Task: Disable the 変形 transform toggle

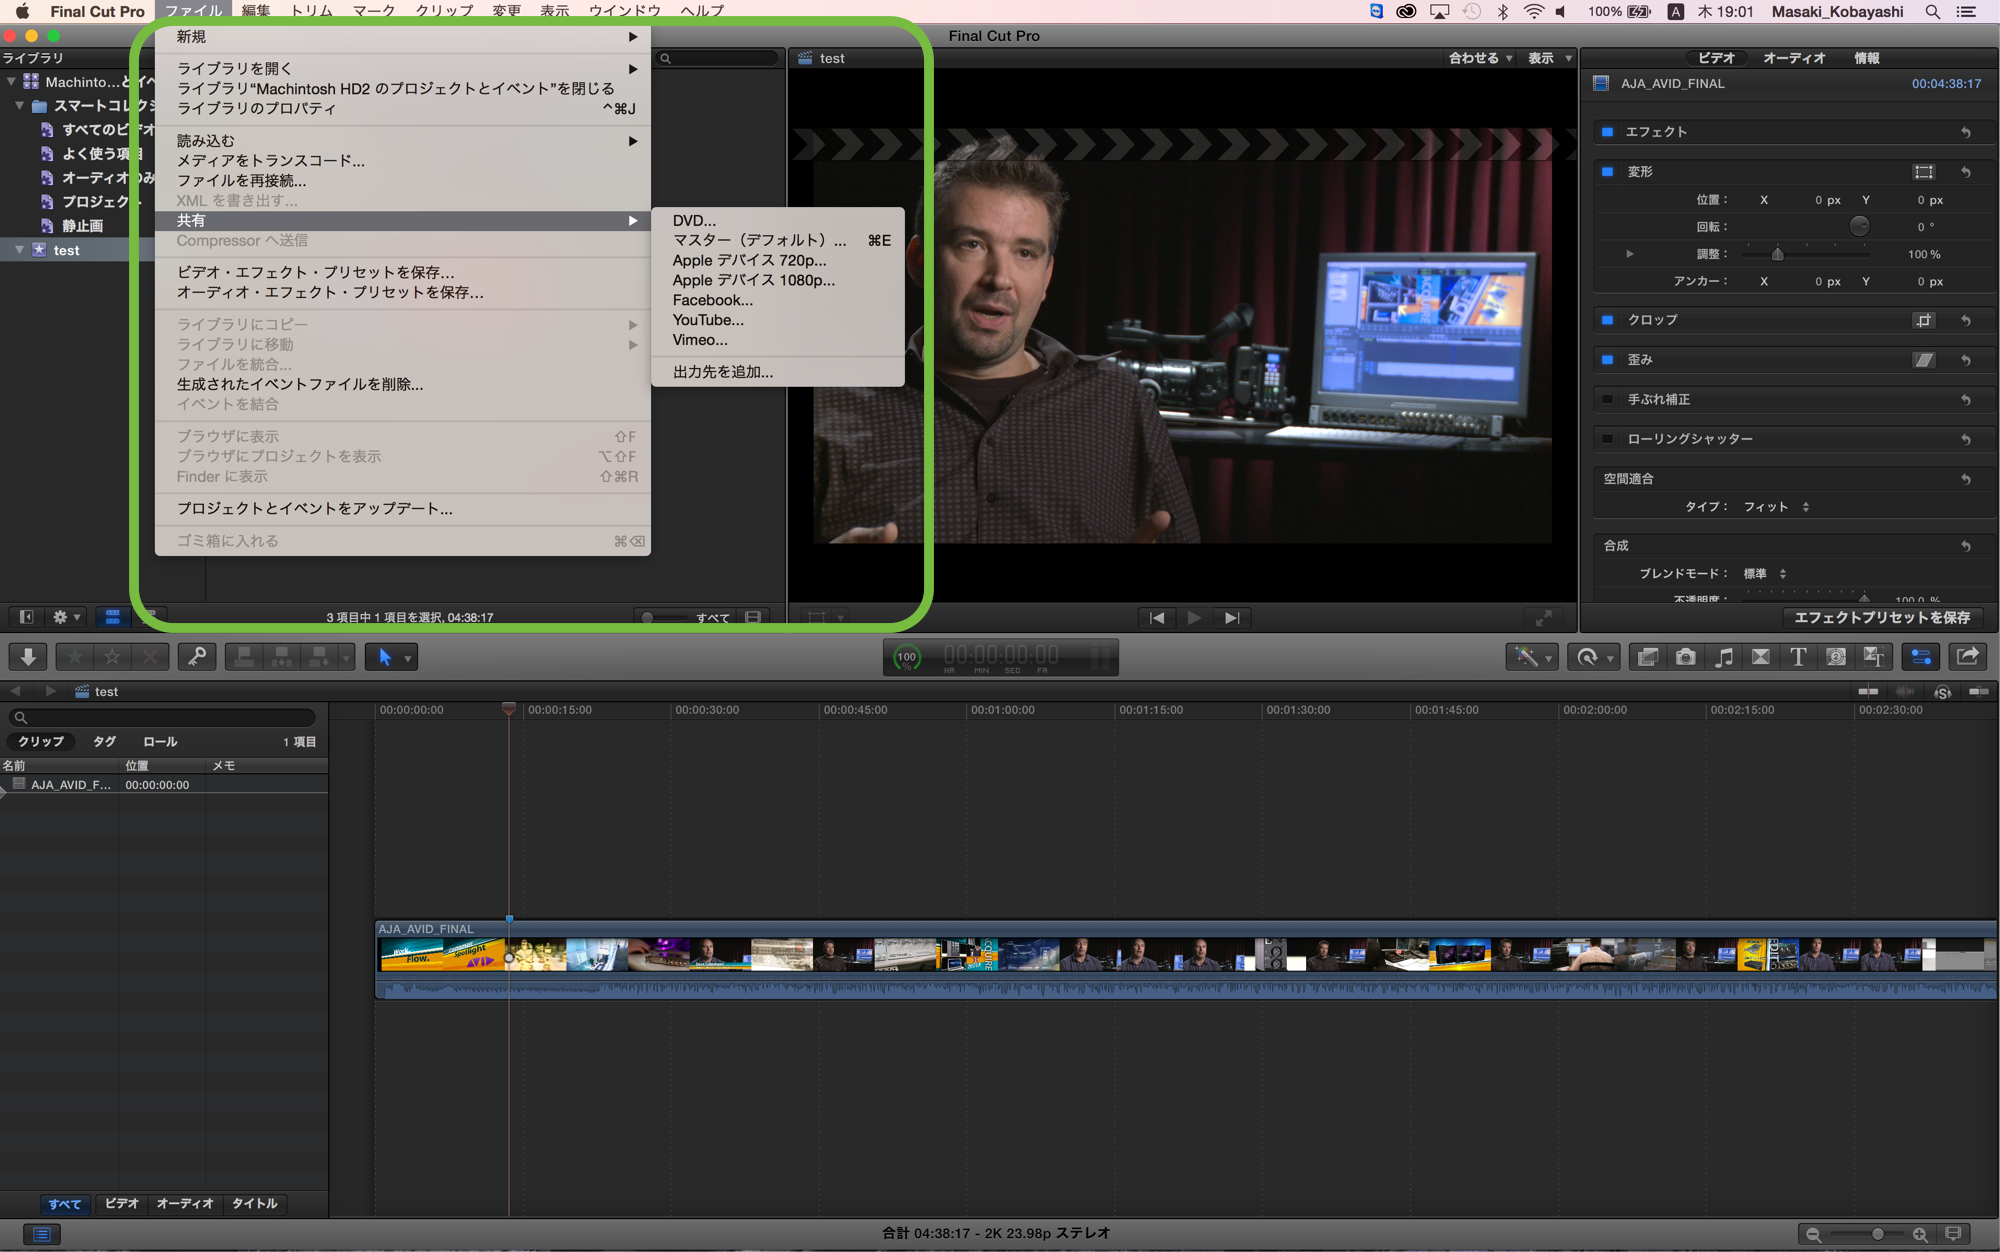Action: [1607, 172]
